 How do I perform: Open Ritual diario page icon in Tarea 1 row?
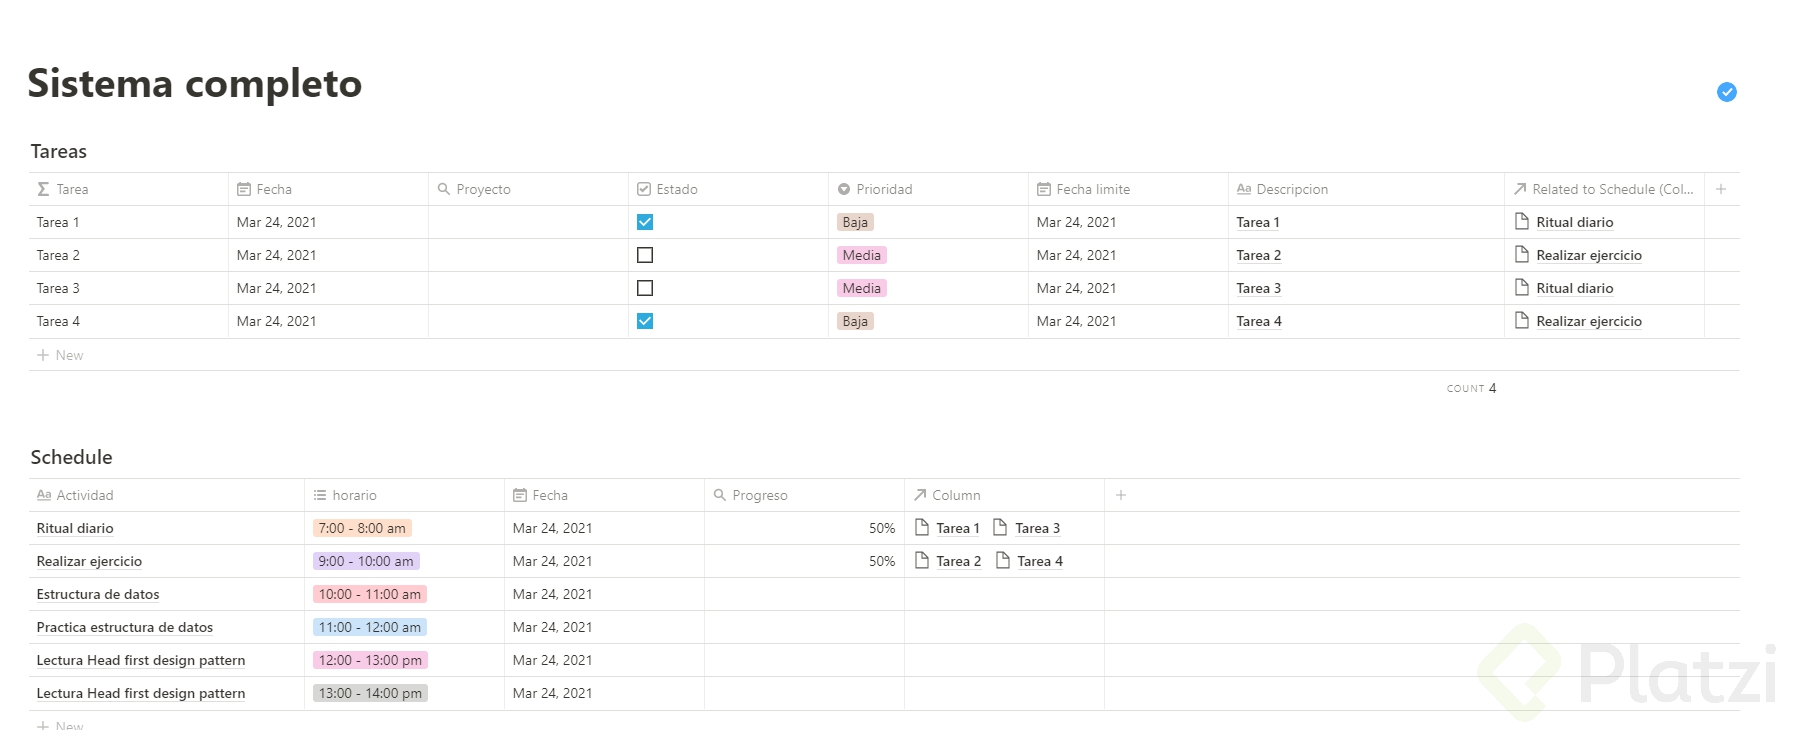[1522, 222]
